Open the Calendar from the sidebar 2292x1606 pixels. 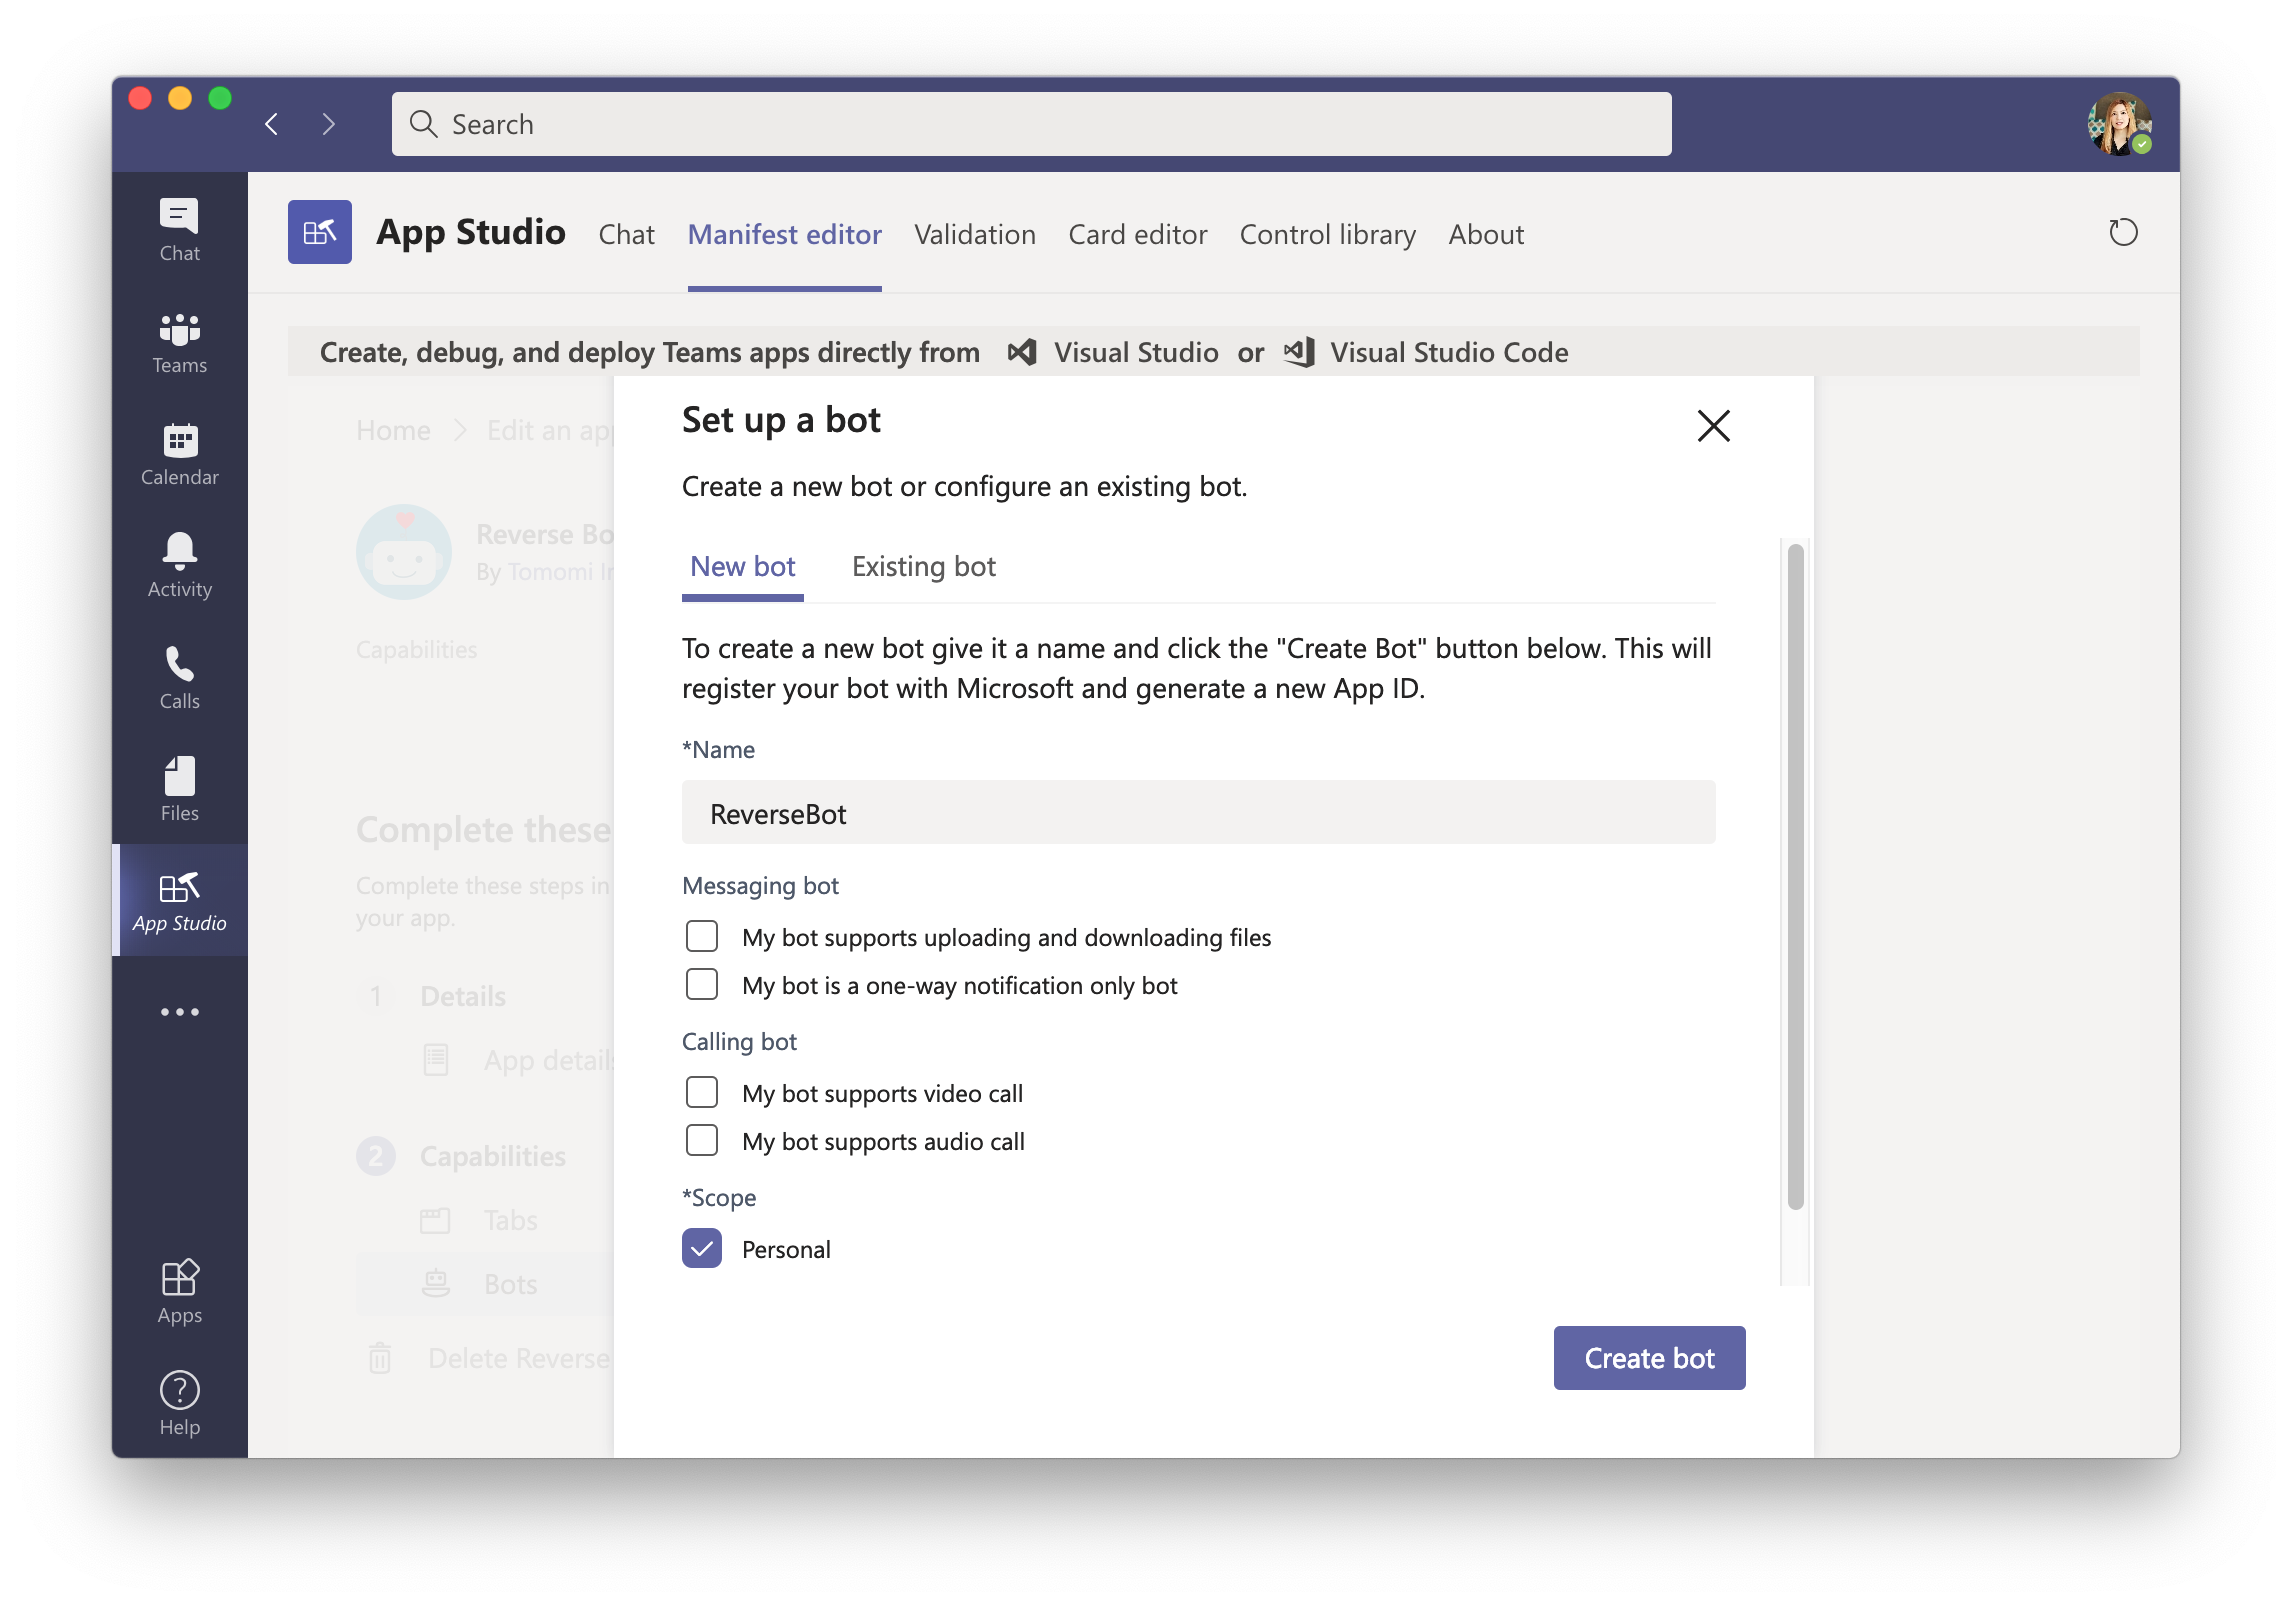coord(179,455)
